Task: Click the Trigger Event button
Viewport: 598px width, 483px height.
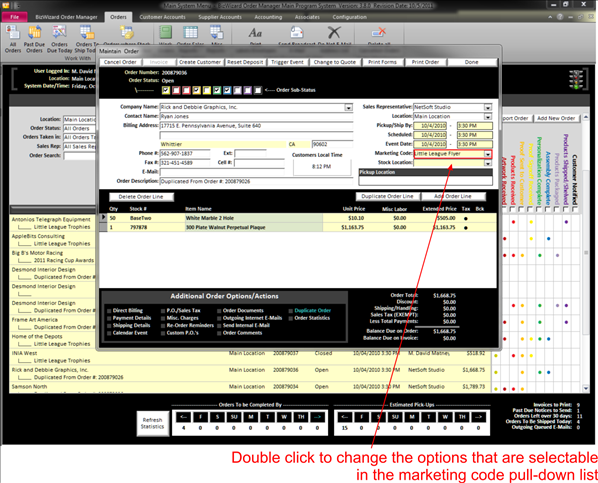Action: click(x=287, y=62)
